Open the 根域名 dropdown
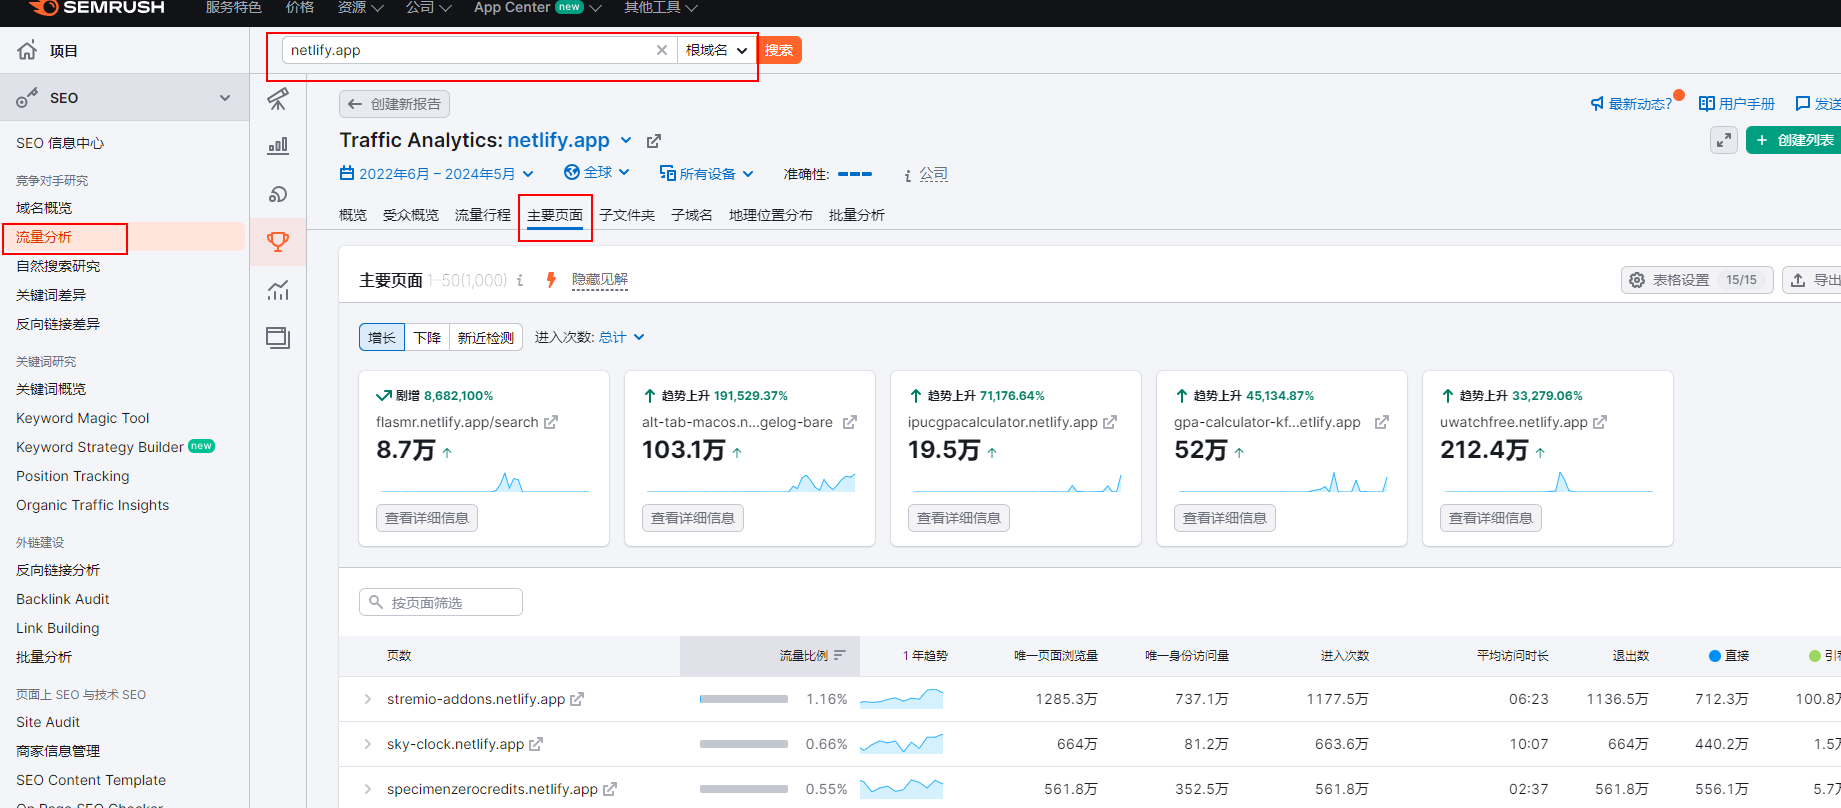Viewport: 1841px width, 808px height. point(716,50)
